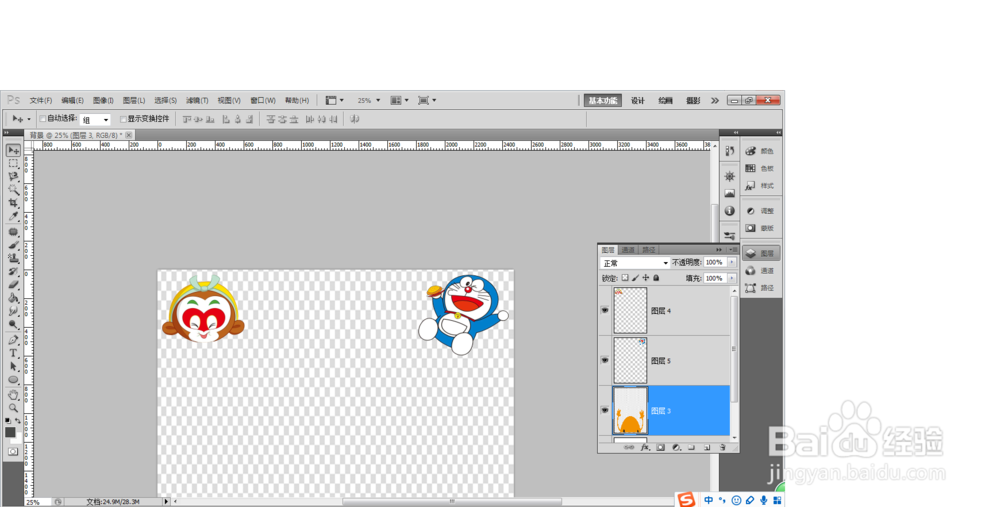Screen dimensions: 1000x507
Task: Open the fill 填充 slider arrow
Action: click(x=732, y=278)
